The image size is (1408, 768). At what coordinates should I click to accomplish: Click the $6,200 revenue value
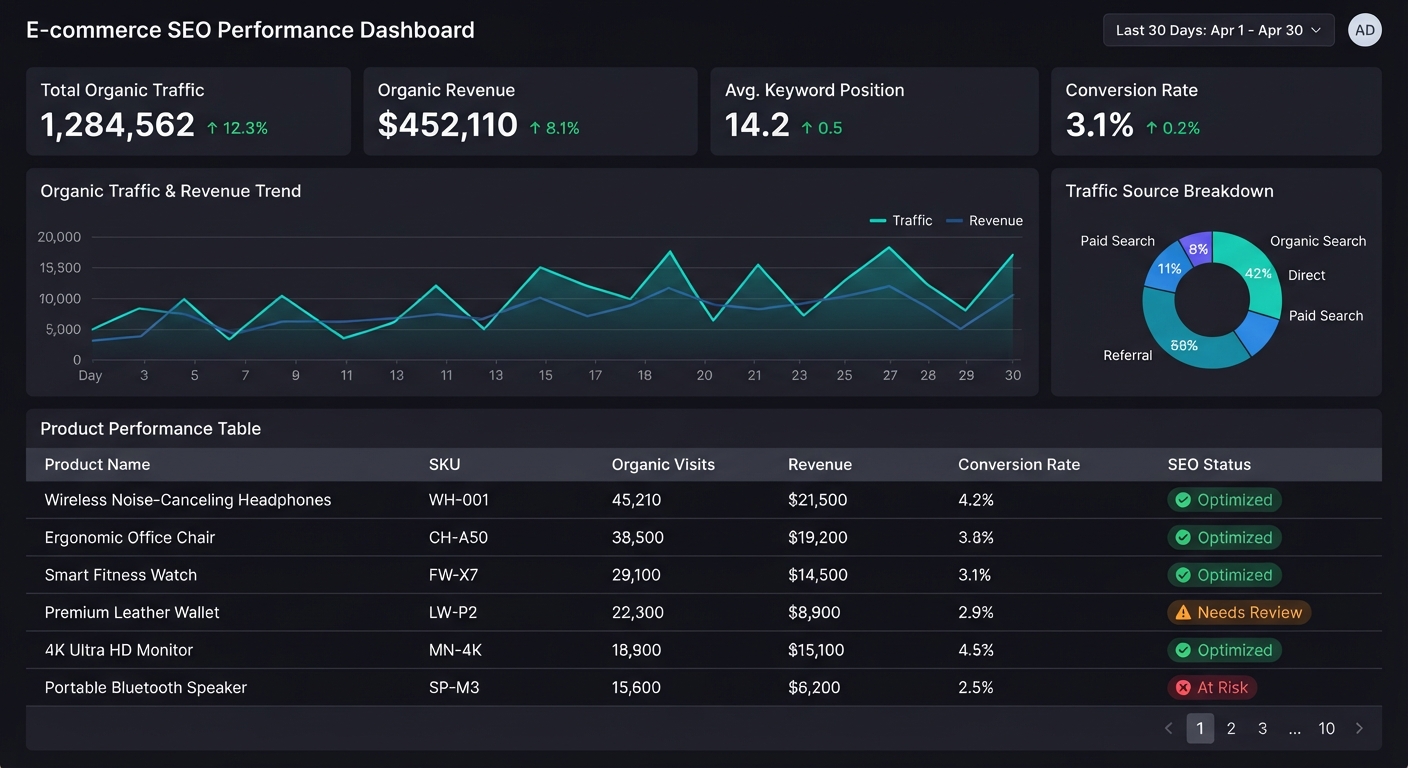click(x=814, y=687)
